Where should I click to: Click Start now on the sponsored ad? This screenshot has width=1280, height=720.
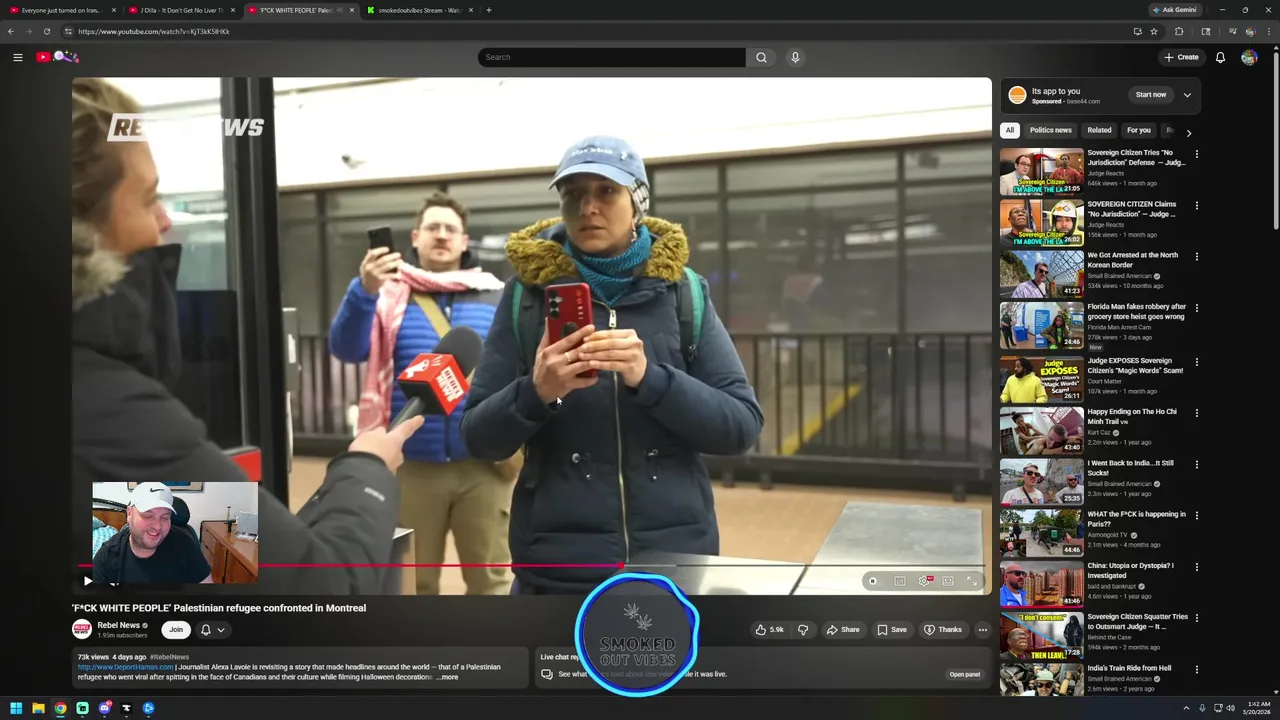click(1151, 95)
